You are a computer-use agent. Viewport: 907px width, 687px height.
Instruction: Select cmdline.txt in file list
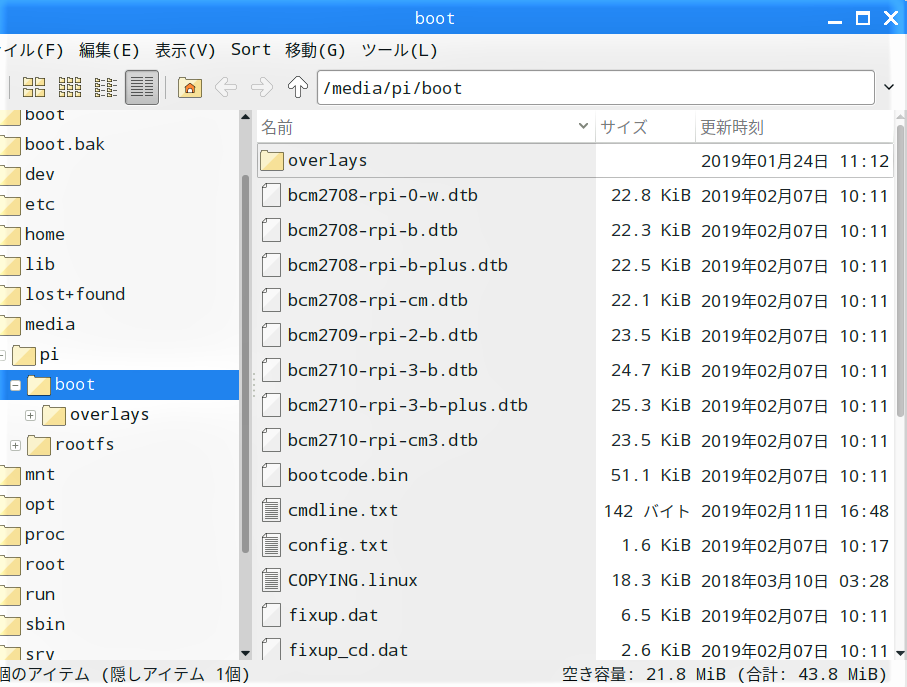pos(343,510)
